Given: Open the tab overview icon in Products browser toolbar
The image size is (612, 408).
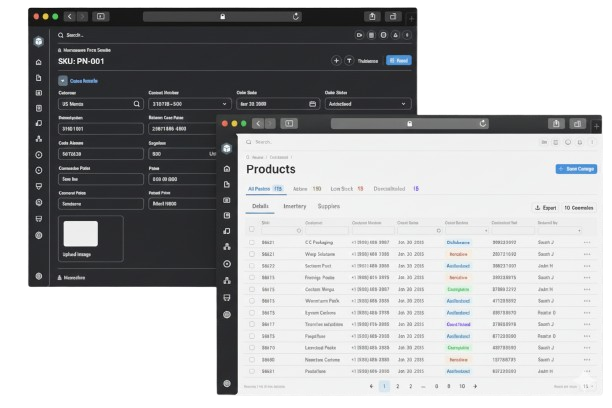Looking at the screenshot, I should 577,123.
